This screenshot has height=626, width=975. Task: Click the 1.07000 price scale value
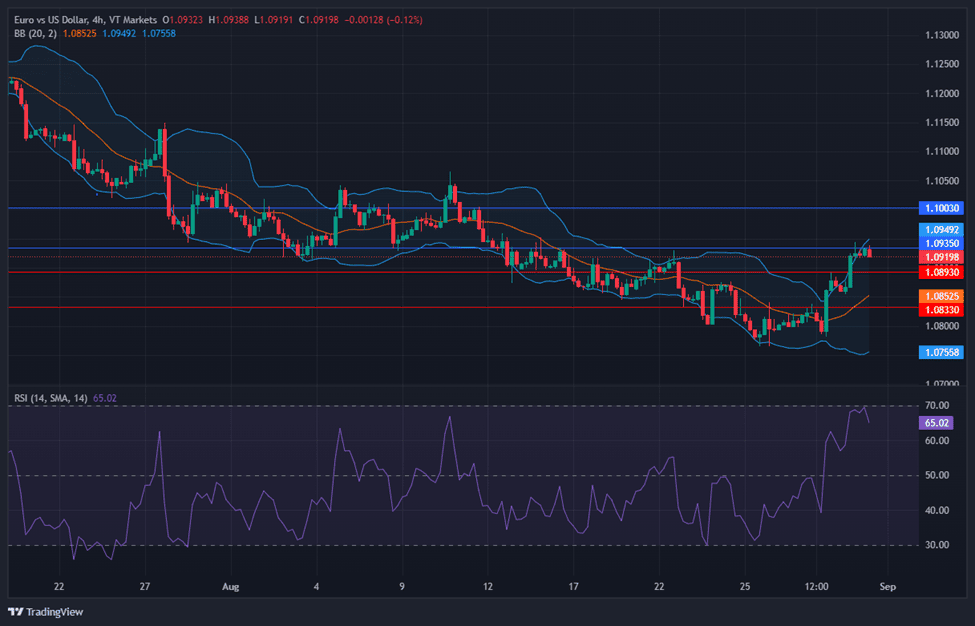941,384
